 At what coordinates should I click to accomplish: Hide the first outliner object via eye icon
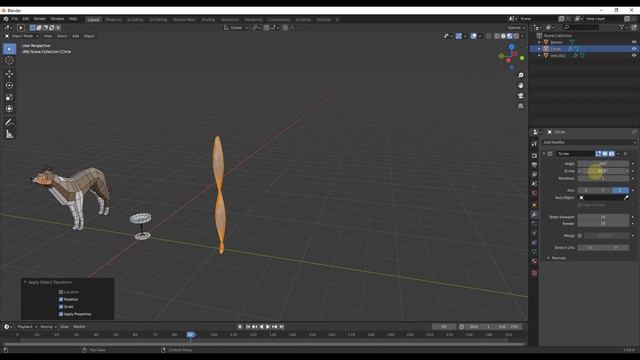tap(634, 42)
